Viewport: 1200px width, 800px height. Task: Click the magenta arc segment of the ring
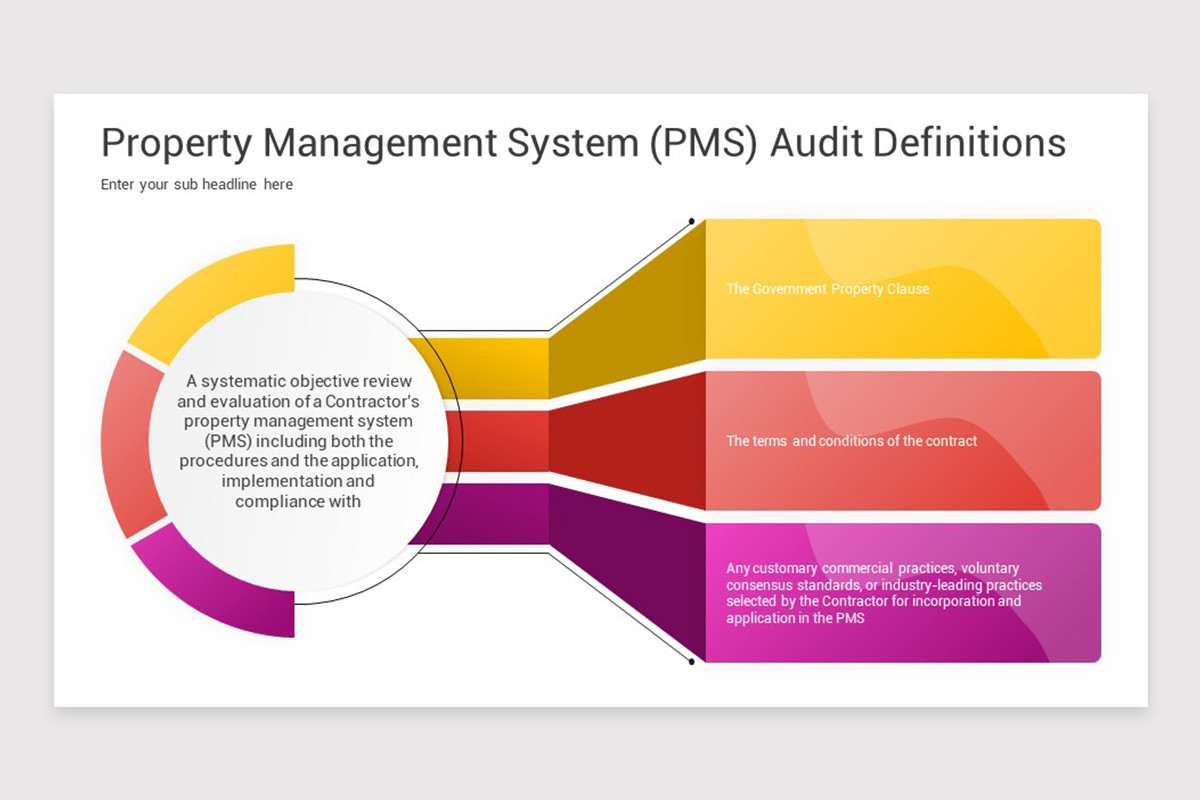[x=215, y=584]
